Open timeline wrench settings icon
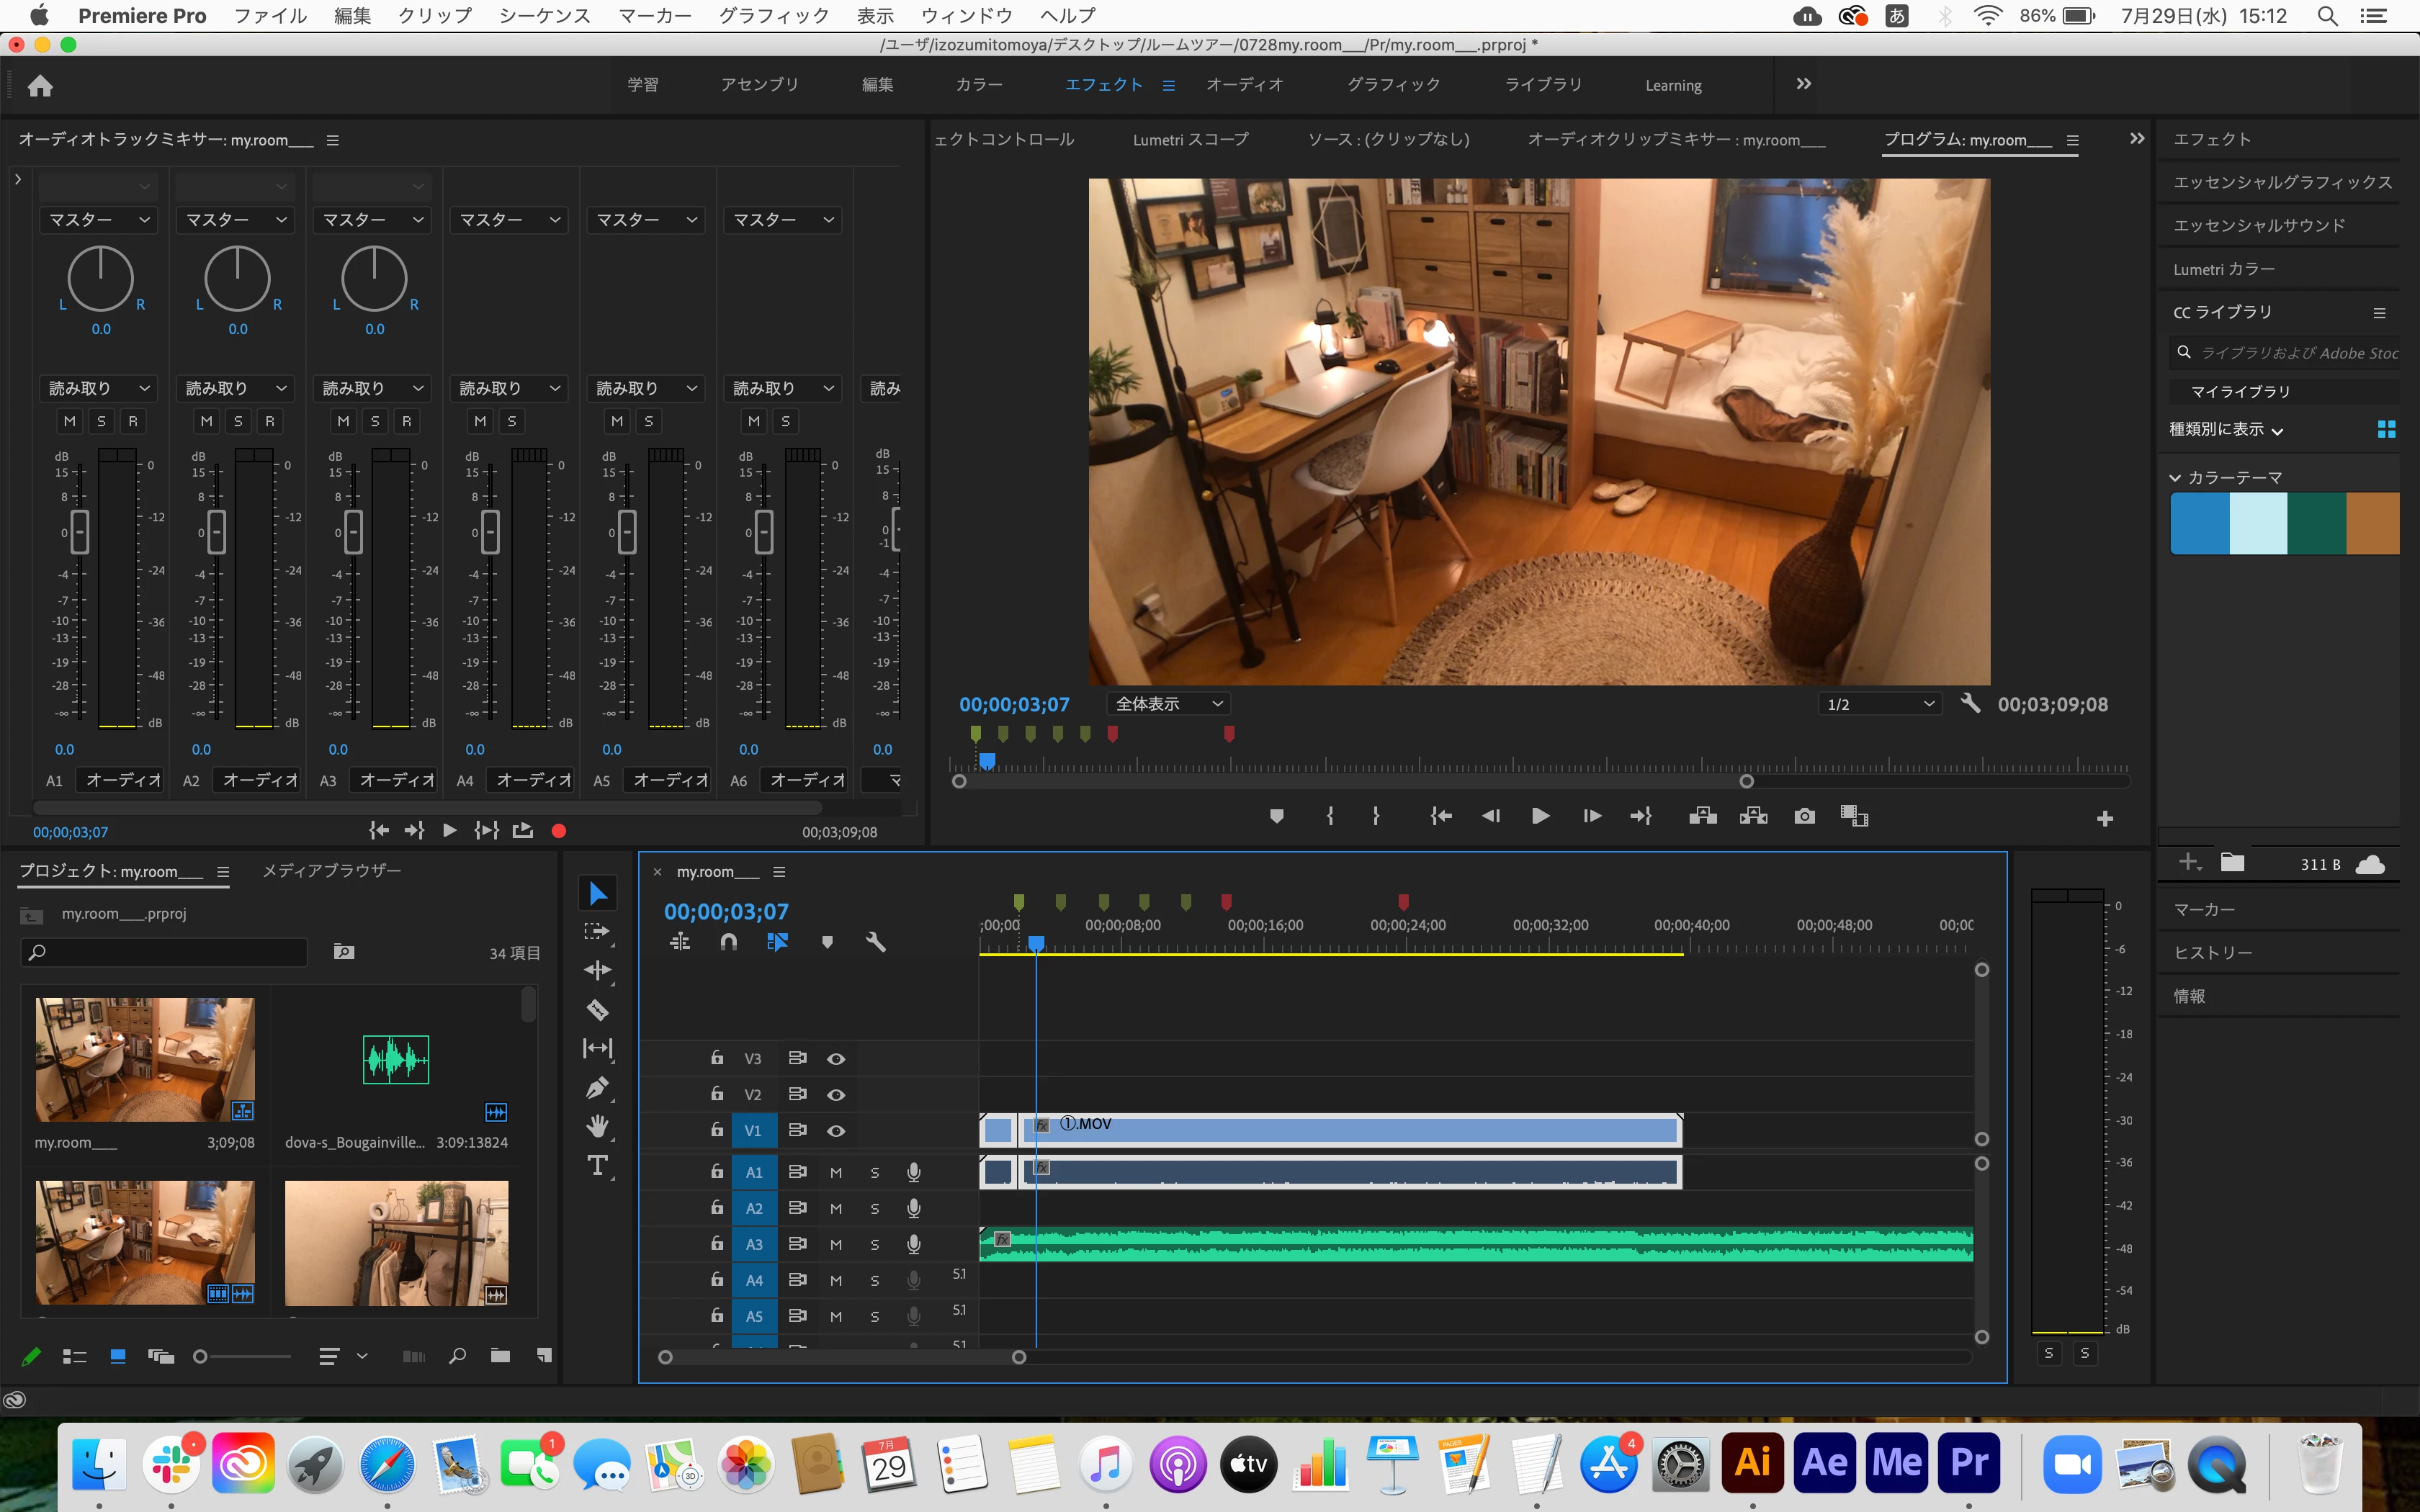 tap(875, 942)
